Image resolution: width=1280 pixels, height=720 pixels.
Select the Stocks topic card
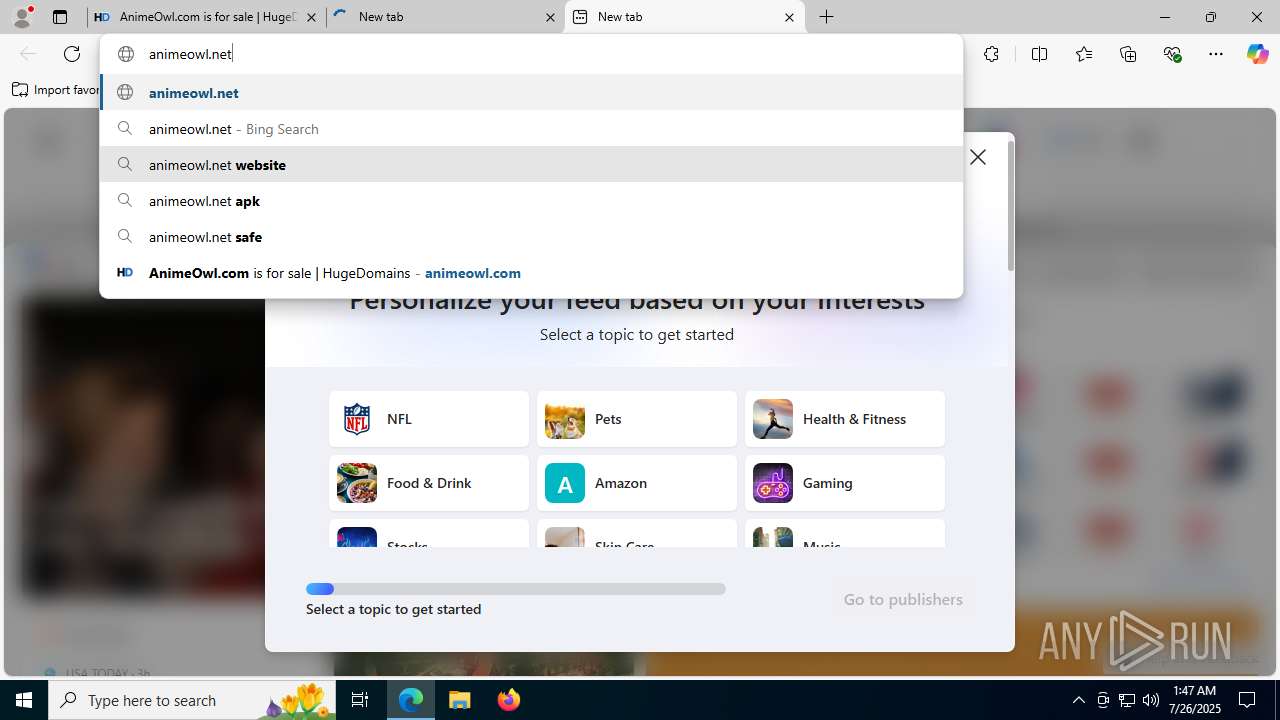pyautogui.click(x=429, y=533)
